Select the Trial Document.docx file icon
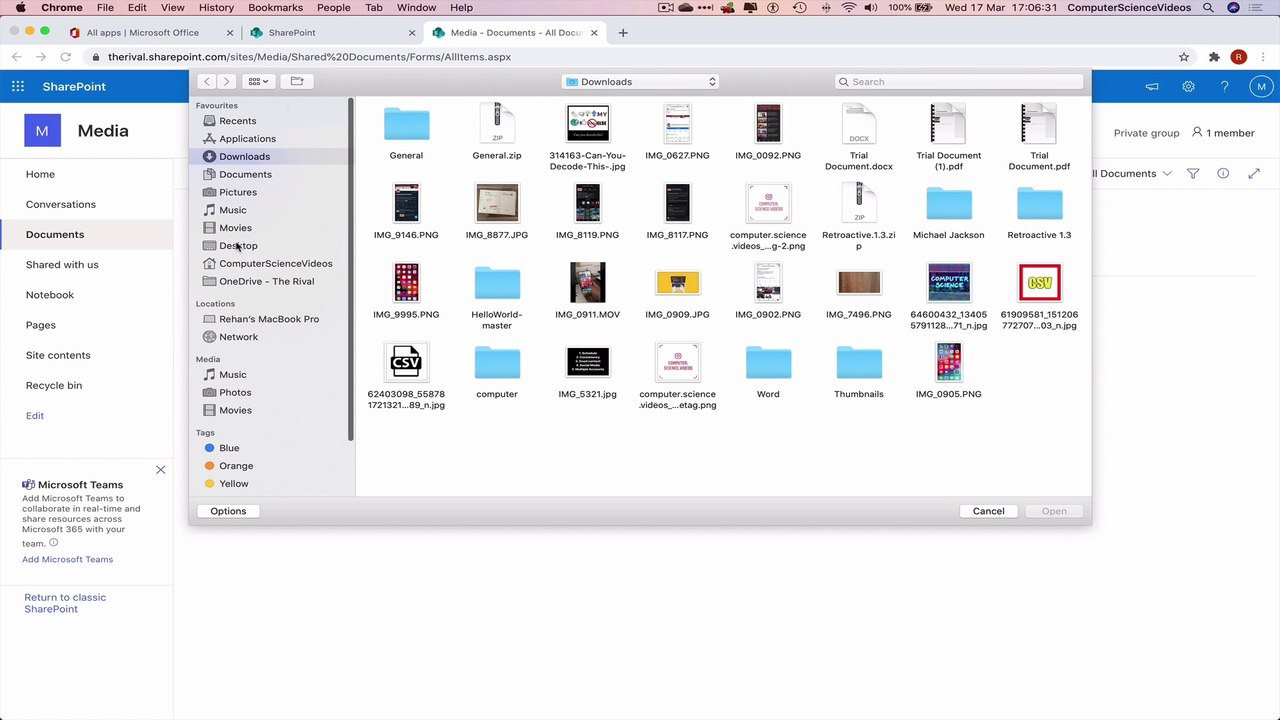Image resolution: width=1280 pixels, height=720 pixels. [x=859, y=124]
